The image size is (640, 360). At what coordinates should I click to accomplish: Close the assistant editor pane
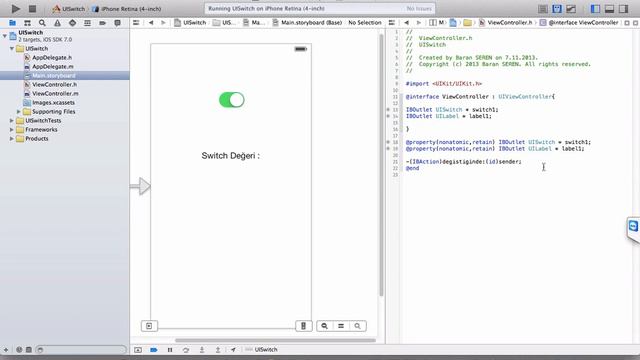[636, 23]
